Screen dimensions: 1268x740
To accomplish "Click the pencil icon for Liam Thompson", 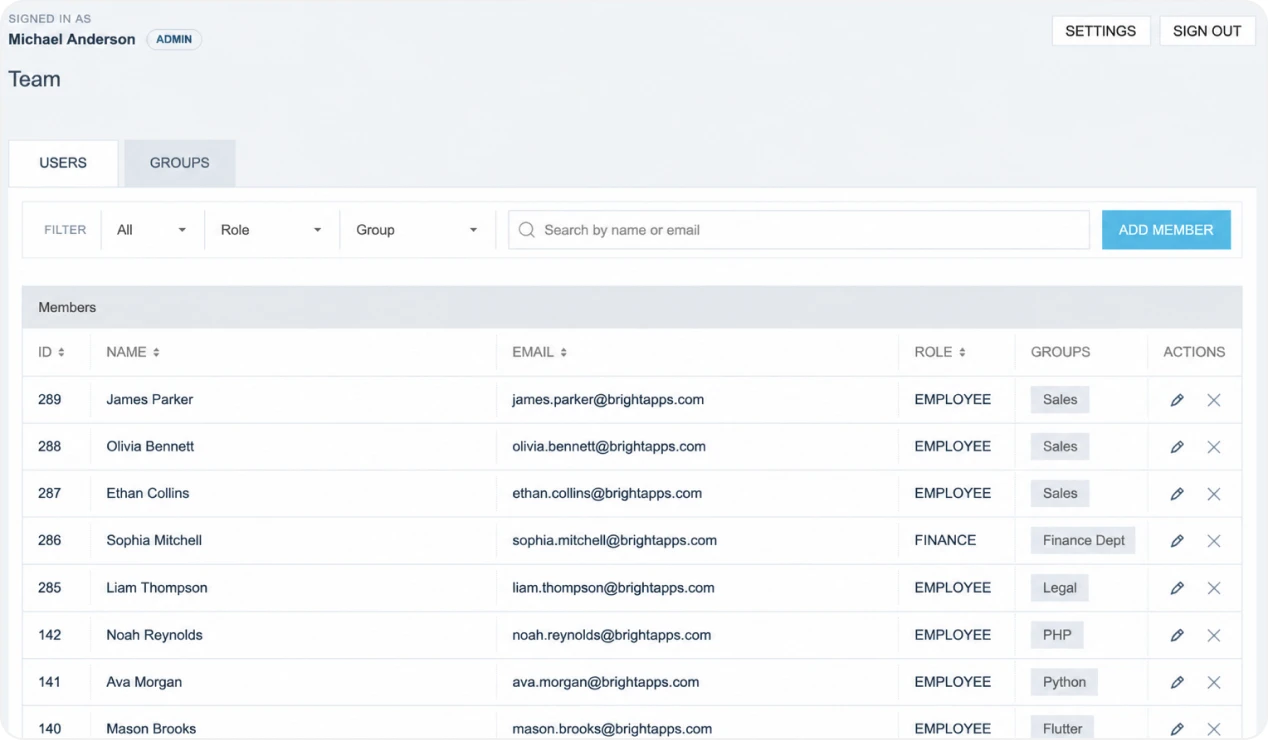I will click(1177, 588).
